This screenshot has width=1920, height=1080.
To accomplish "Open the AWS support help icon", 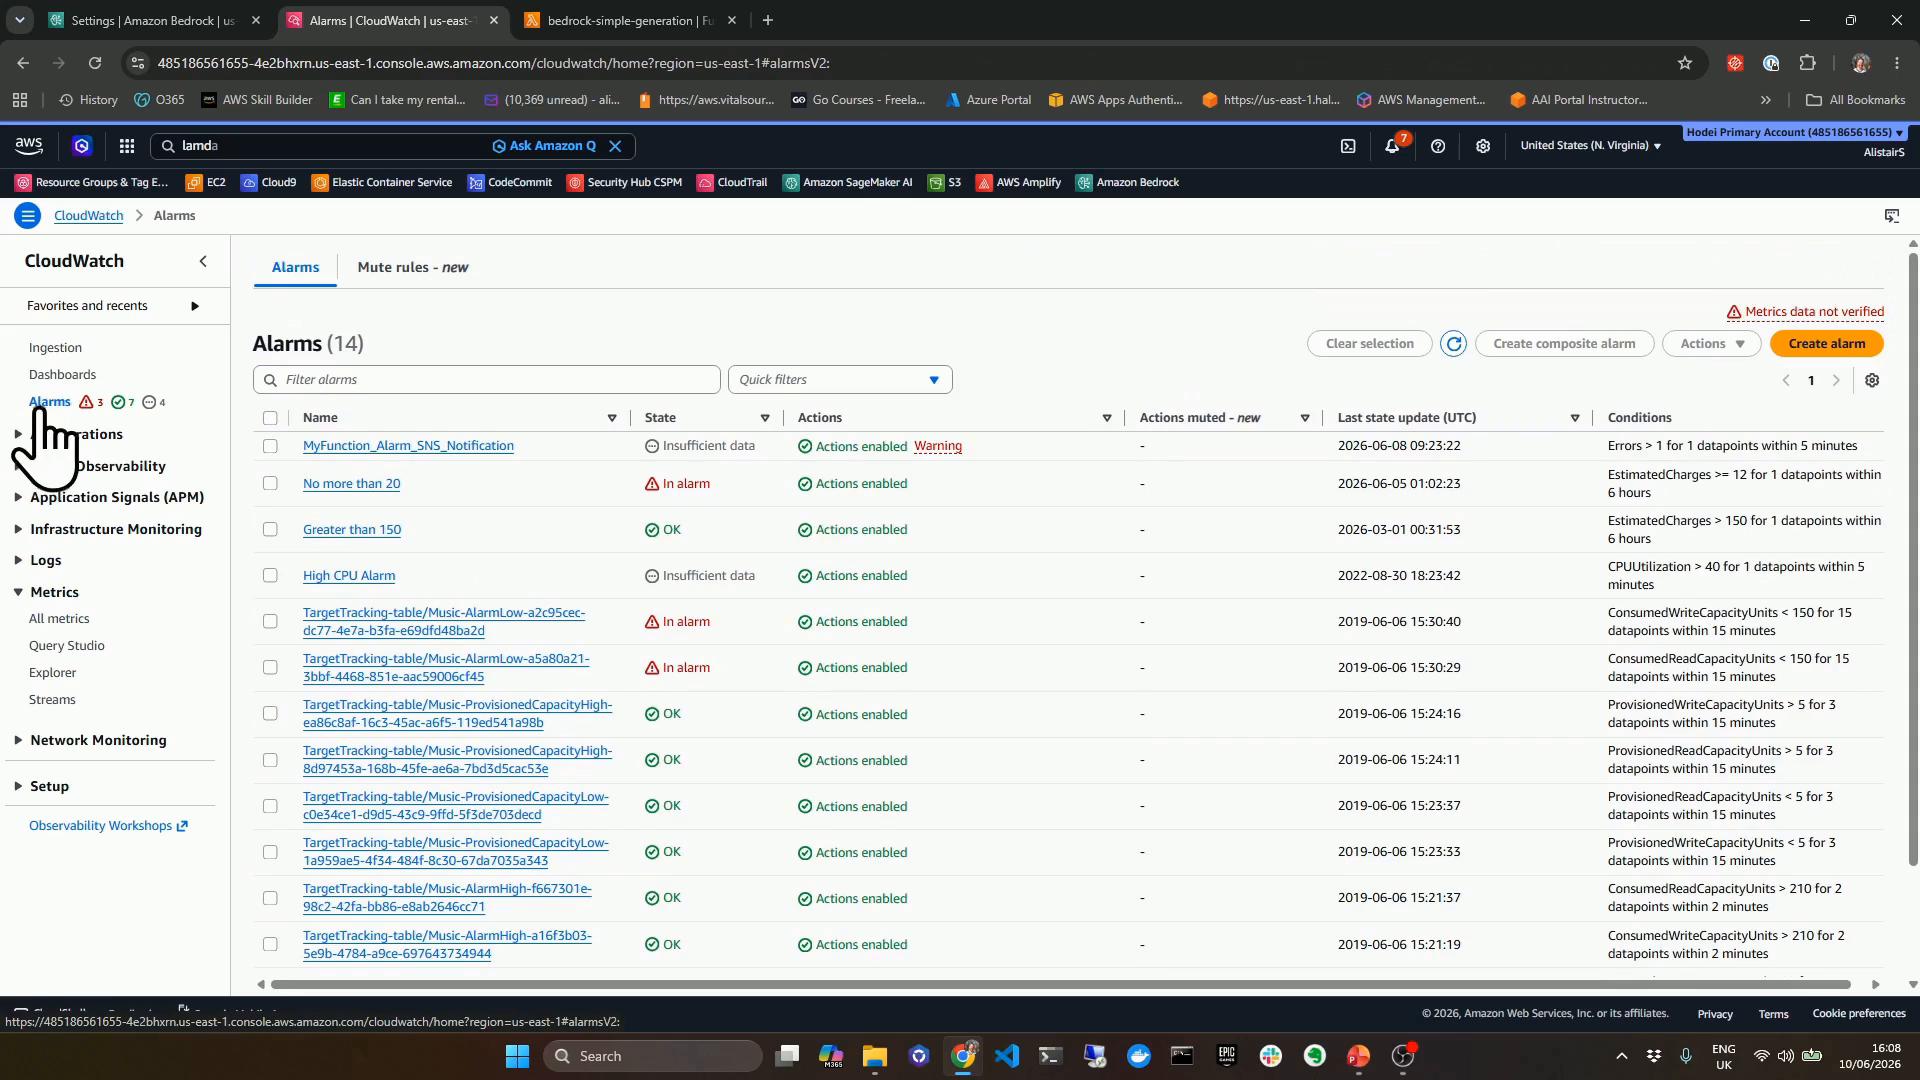I will click(1438, 146).
